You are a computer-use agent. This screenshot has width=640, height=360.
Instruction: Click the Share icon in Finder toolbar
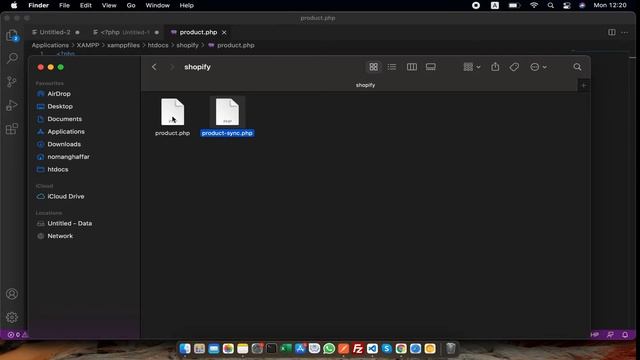[495, 67]
